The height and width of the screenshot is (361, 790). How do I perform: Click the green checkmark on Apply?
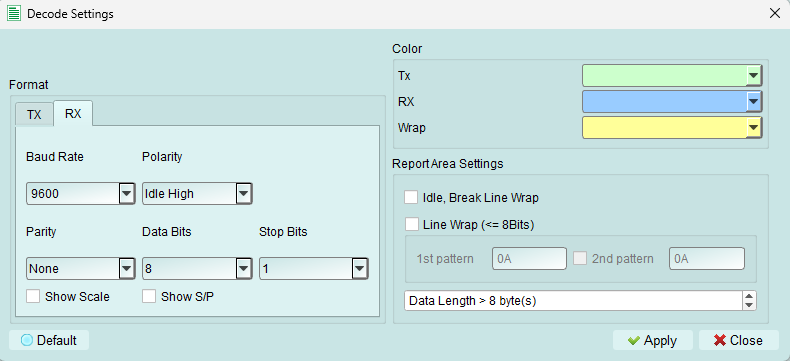point(634,341)
